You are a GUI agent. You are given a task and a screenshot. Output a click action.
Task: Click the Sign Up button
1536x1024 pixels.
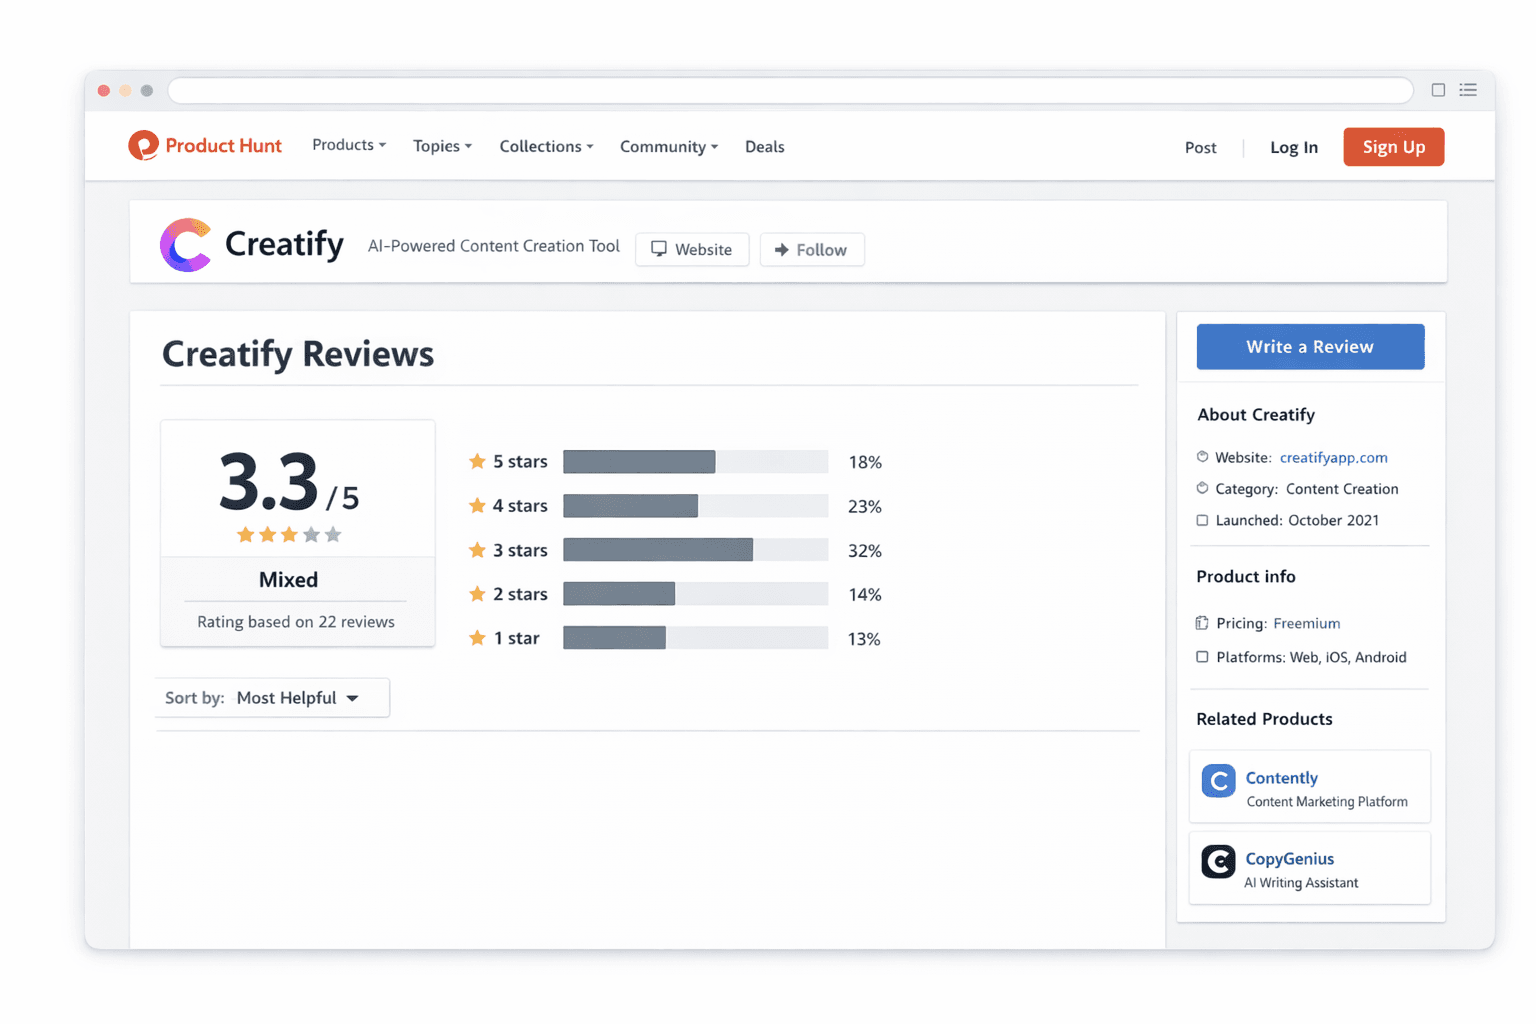coord(1393,146)
